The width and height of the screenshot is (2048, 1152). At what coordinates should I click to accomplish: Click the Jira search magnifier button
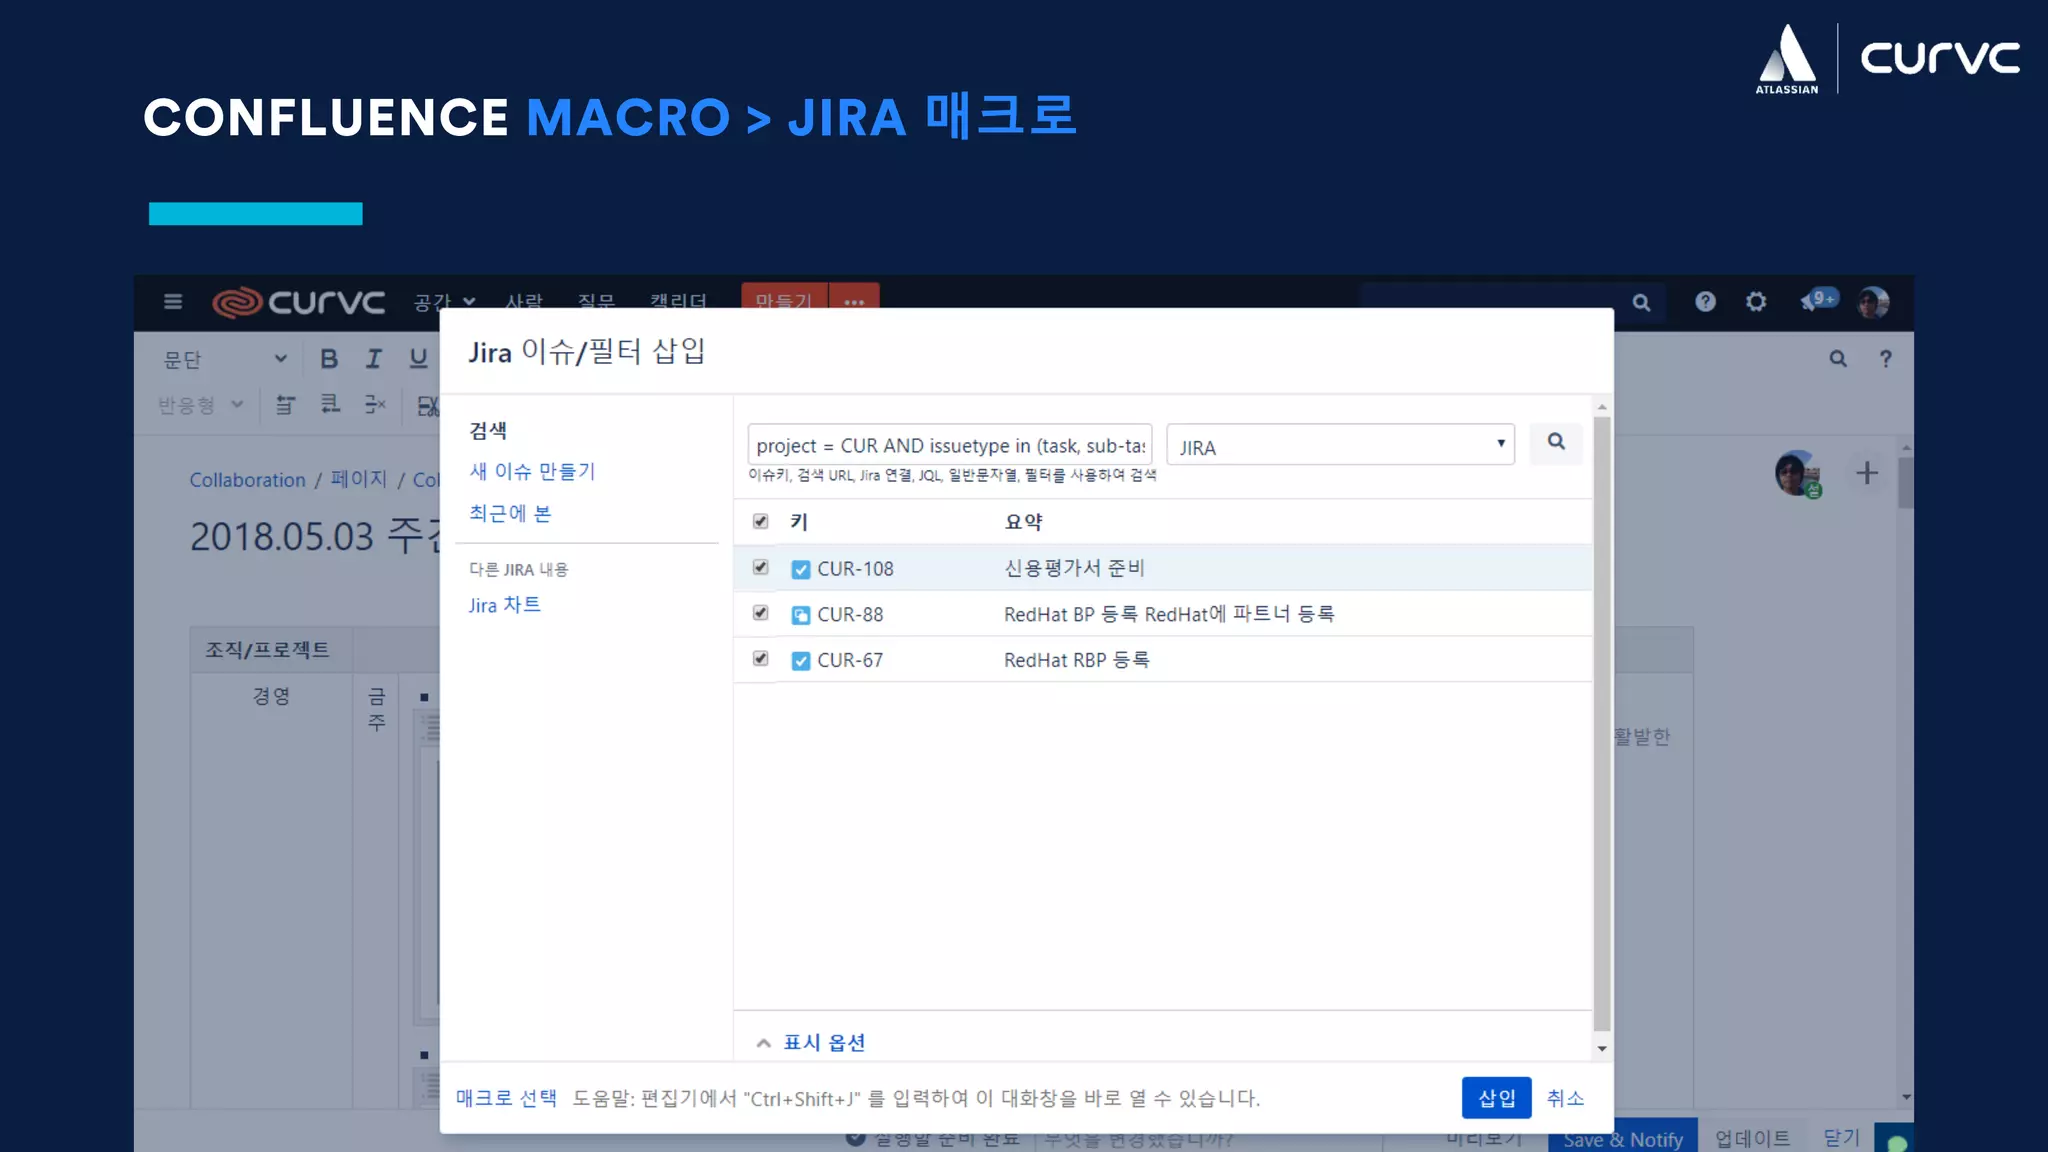(x=1556, y=442)
